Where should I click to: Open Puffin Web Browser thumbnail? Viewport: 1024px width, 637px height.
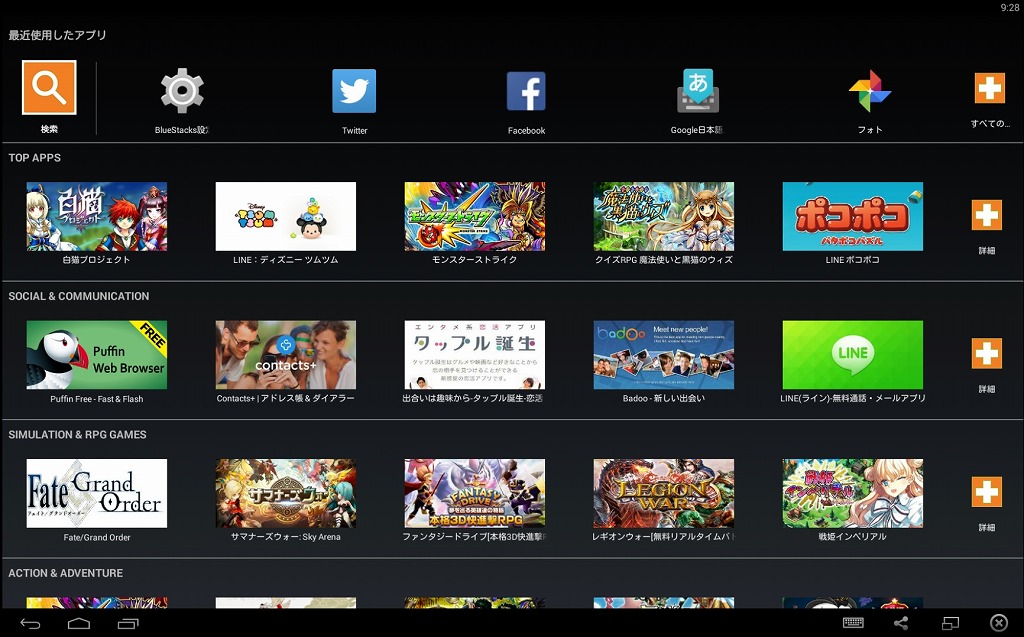tap(97, 355)
